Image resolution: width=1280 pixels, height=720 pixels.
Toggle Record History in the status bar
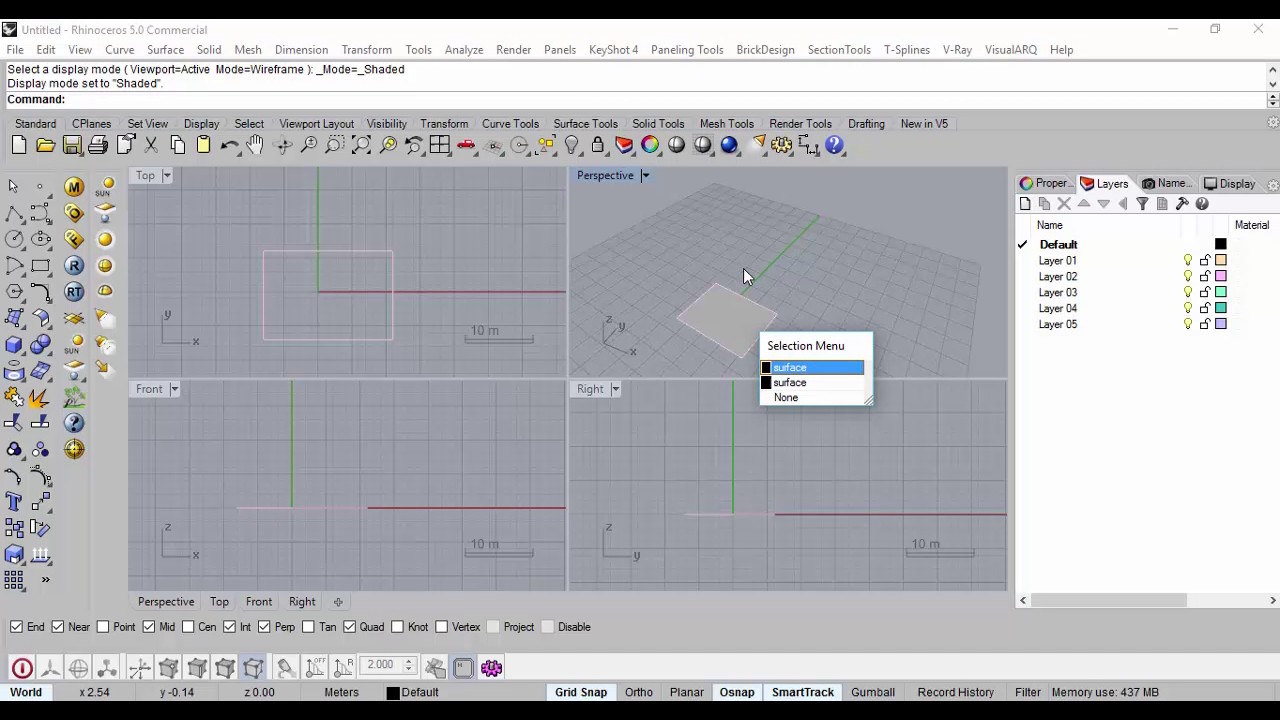click(x=956, y=692)
